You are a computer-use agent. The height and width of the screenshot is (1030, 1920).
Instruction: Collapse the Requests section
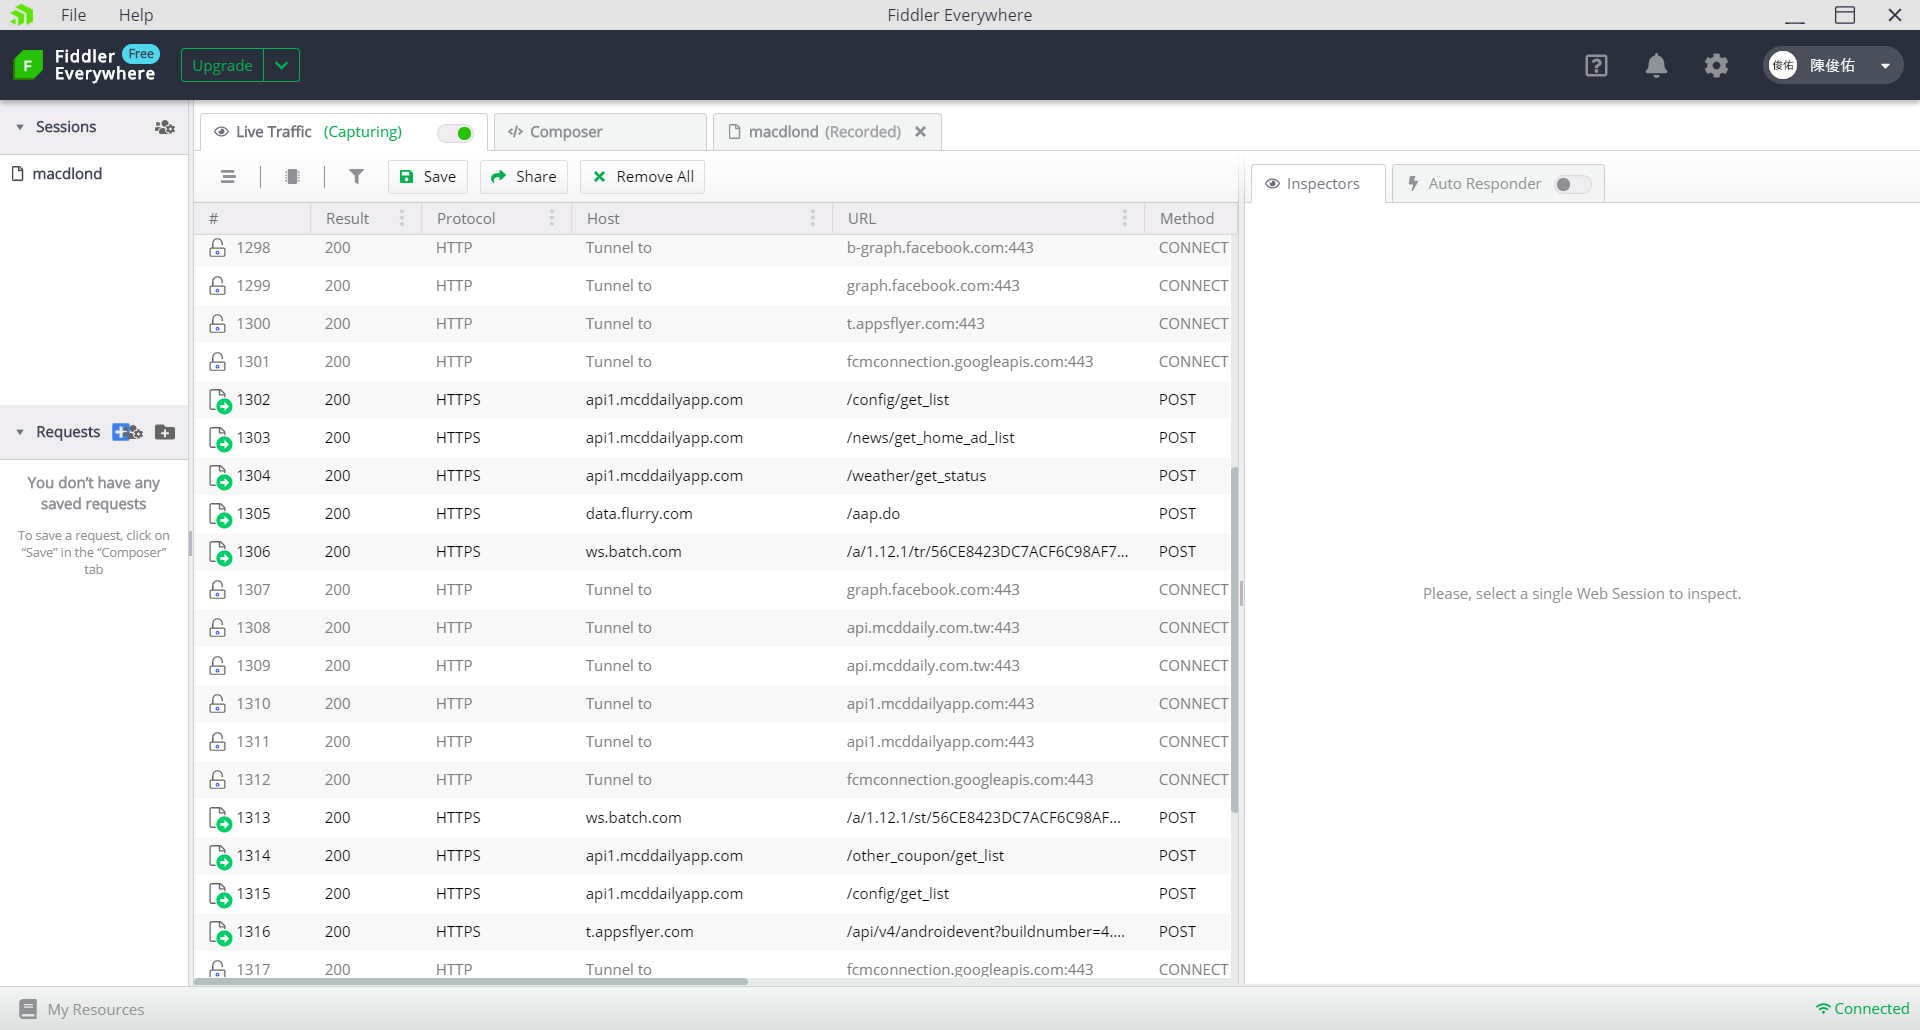(20, 432)
